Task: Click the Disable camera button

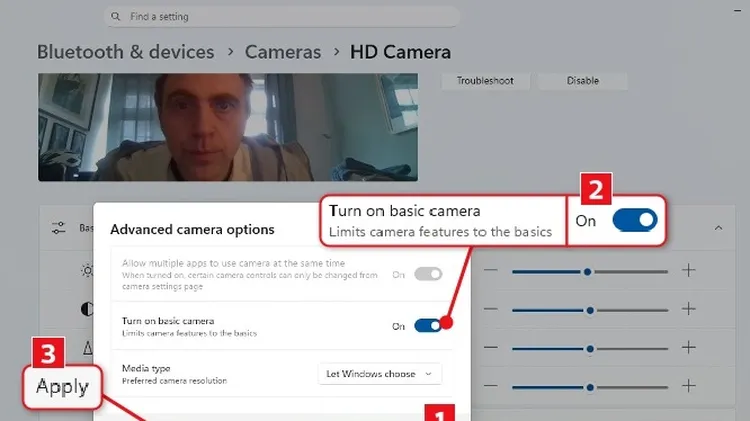Action: pyautogui.click(x=583, y=80)
